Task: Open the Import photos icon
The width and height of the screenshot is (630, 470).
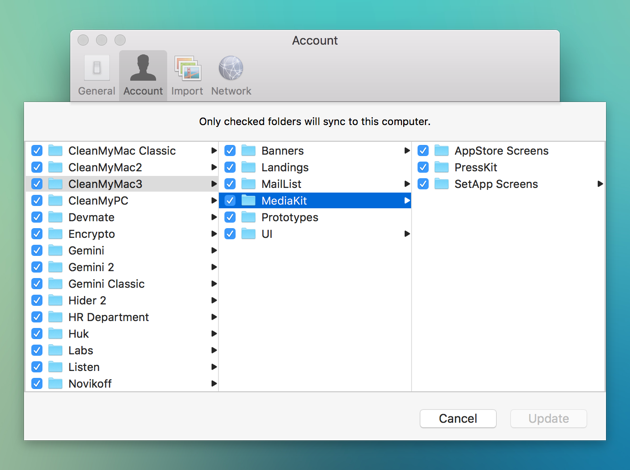Action: pos(187,68)
